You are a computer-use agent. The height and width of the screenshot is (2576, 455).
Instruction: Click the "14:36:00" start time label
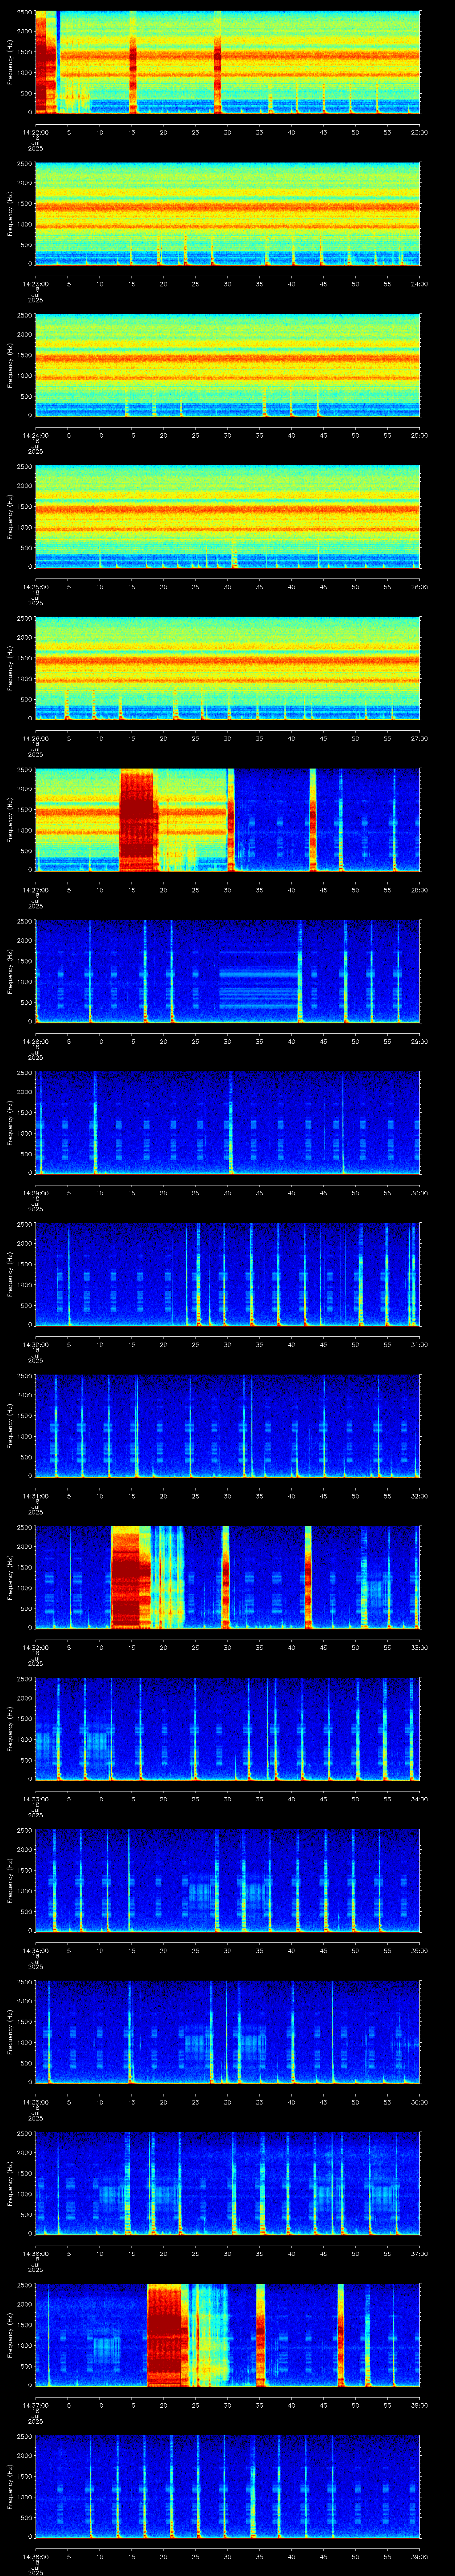click(x=35, y=2254)
